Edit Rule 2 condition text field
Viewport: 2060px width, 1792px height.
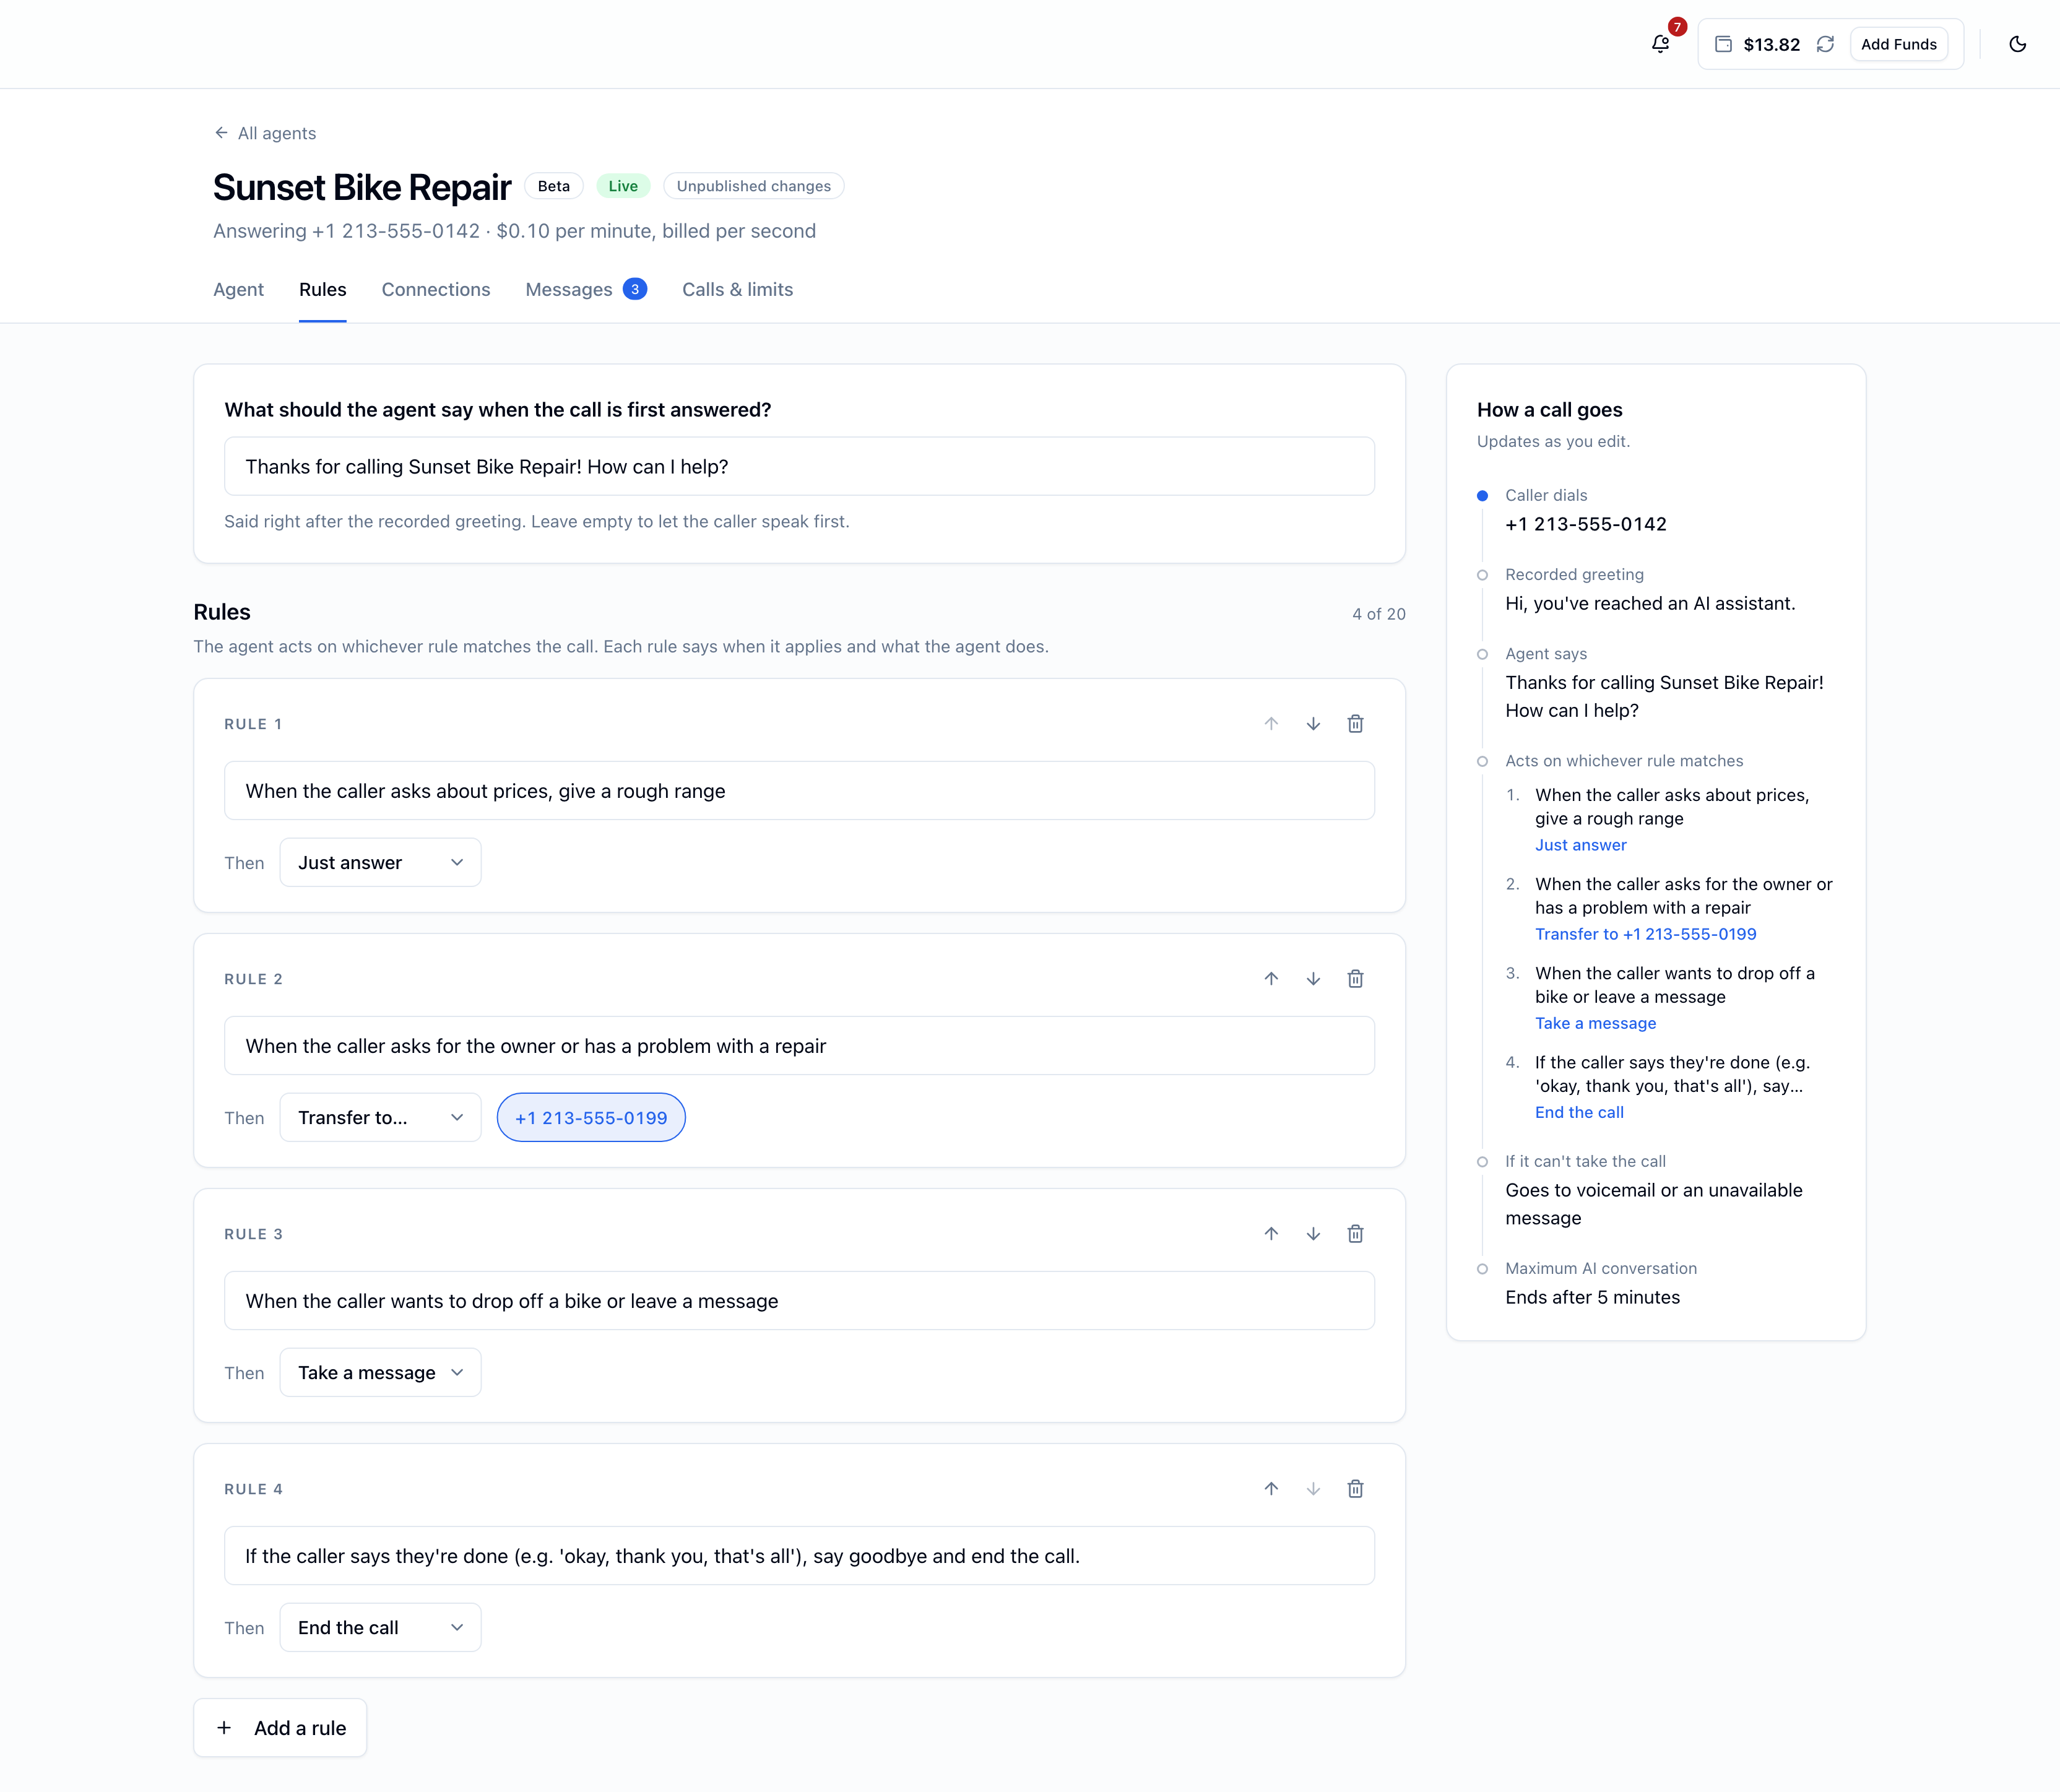[799, 1046]
